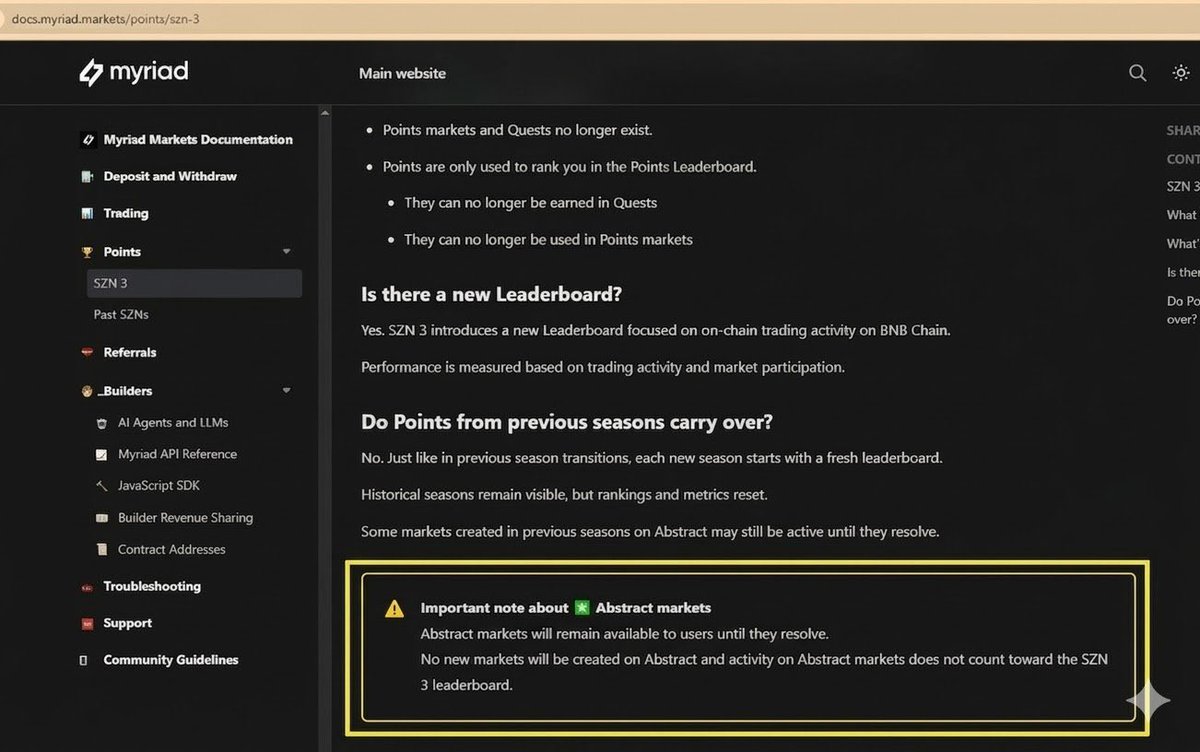The width and height of the screenshot is (1200, 752).
Task: Open the Referrals page
Action: 130,352
